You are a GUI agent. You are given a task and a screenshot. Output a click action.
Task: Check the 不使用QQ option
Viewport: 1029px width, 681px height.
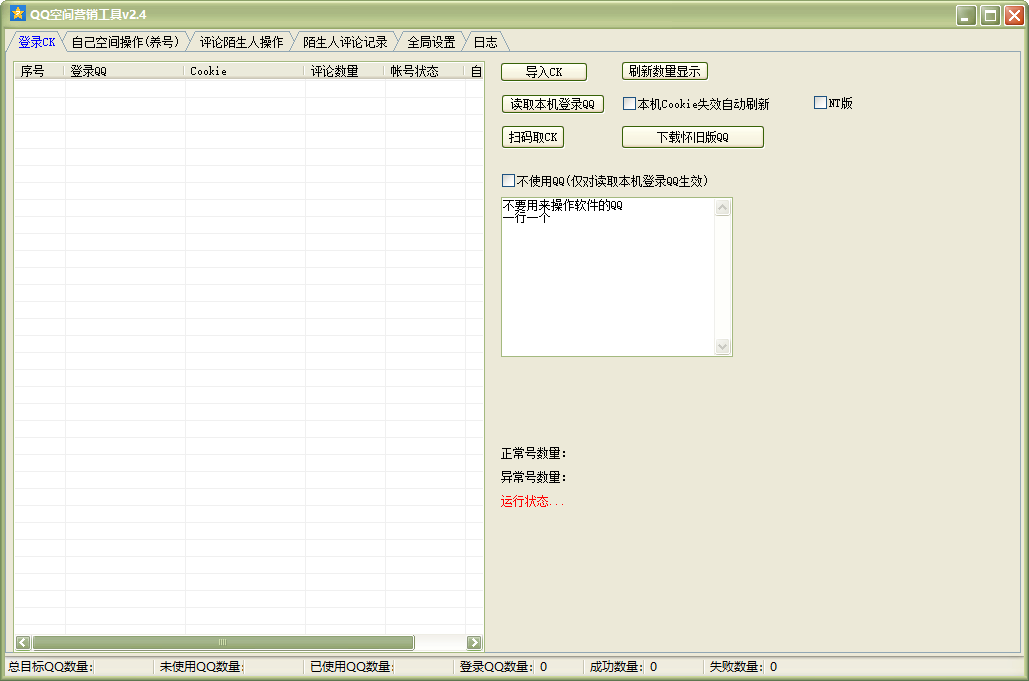[508, 180]
